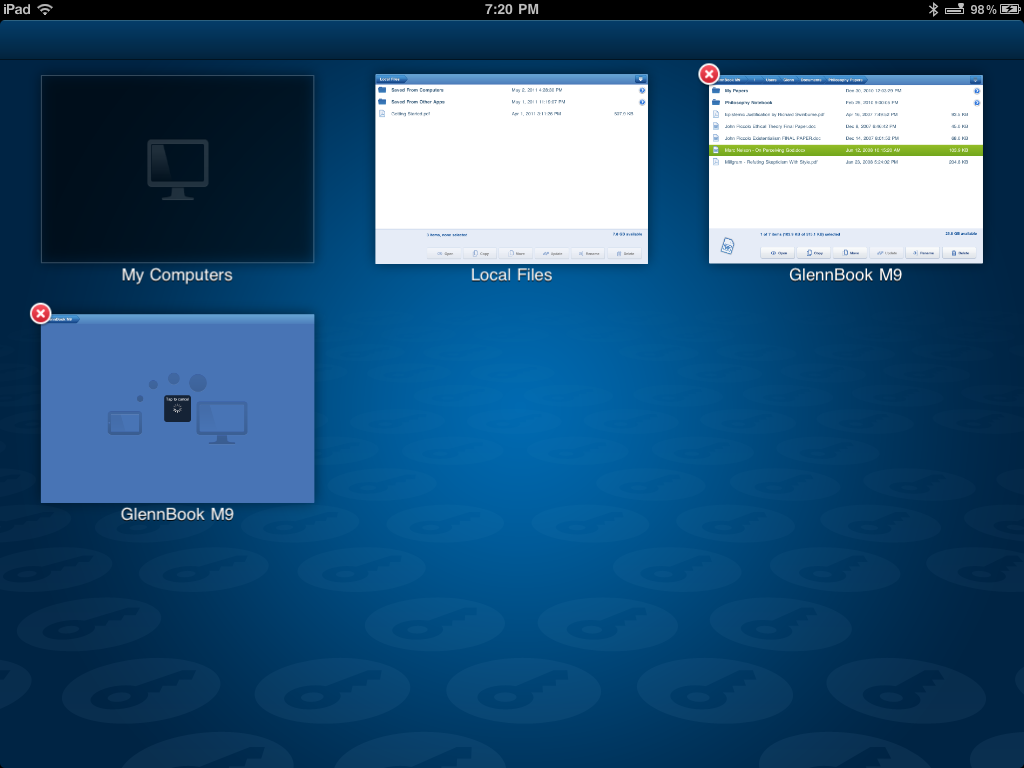1024x768 pixels.
Task: Click the monitor icon in My Computers
Action: click(x=177, y=169)
